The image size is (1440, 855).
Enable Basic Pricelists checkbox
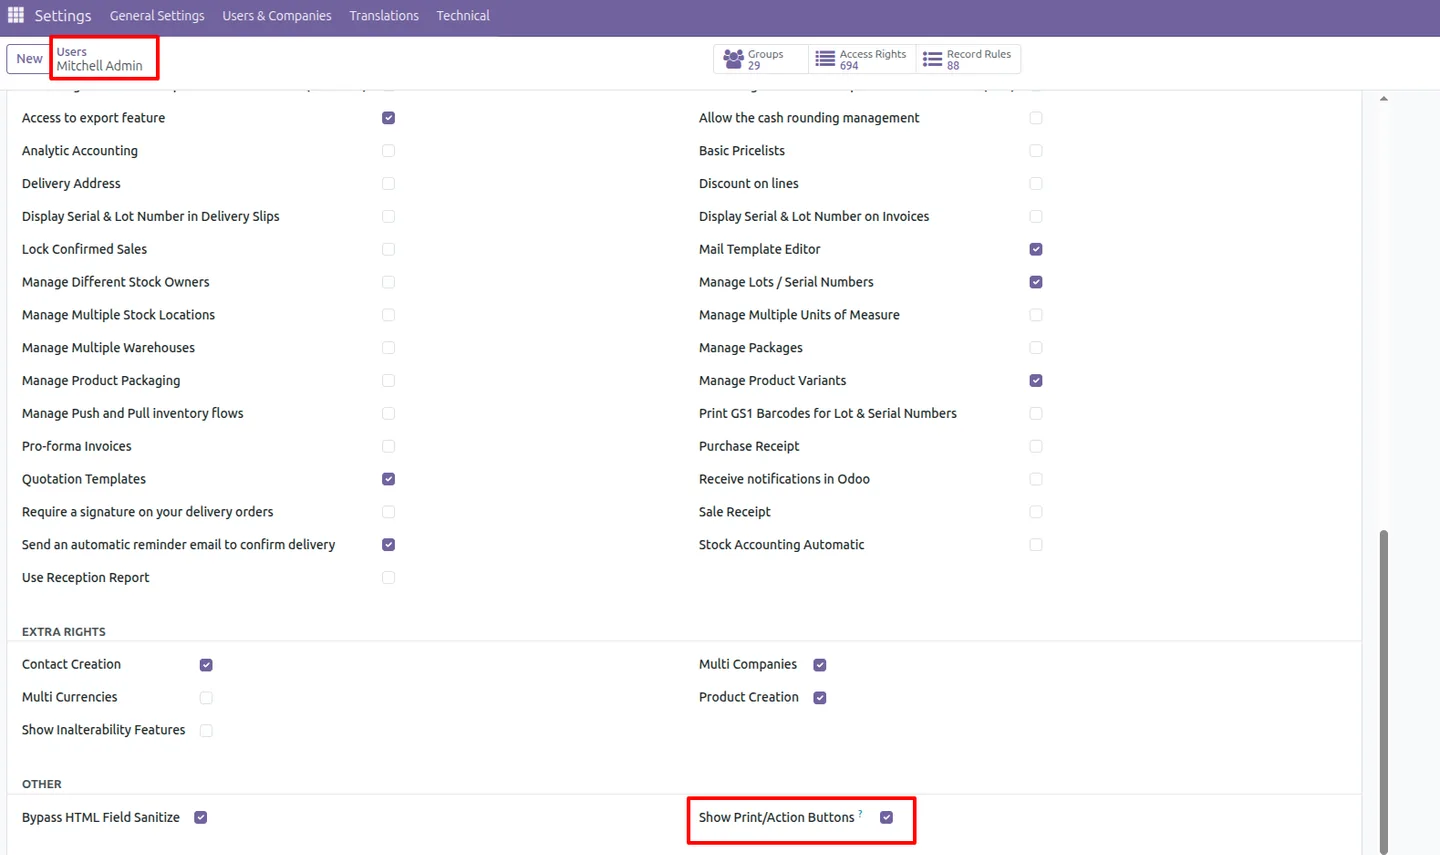click(1036, 151)
